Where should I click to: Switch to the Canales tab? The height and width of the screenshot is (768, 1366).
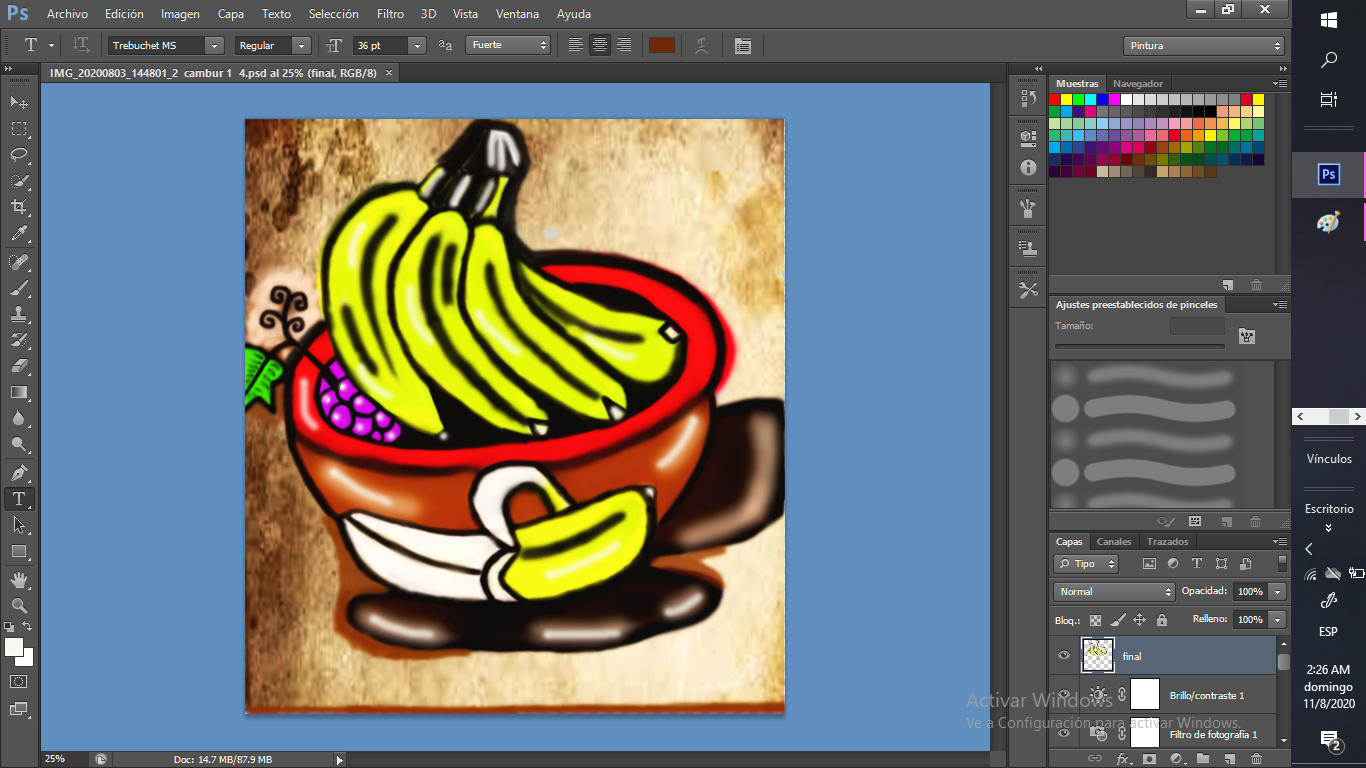1114,542
